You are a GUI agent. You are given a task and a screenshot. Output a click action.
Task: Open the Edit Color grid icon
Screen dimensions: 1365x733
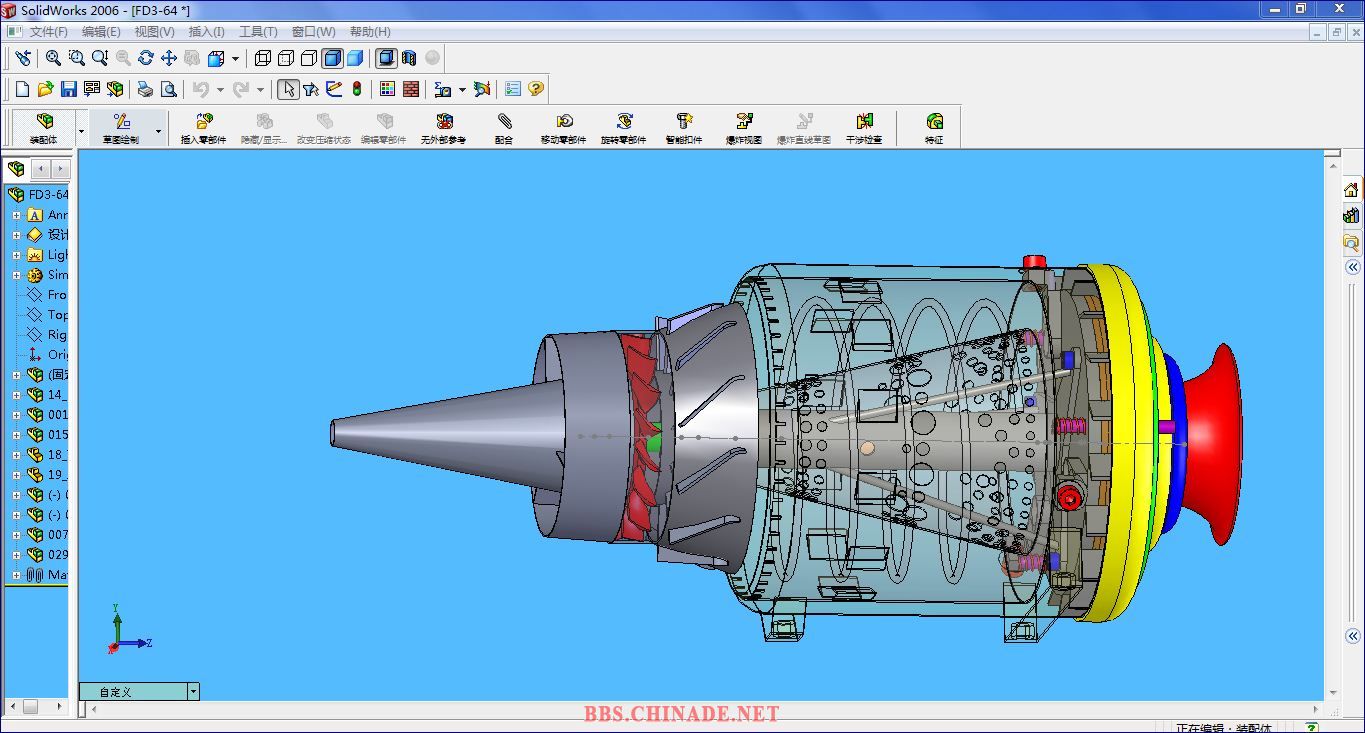point(388,89)
